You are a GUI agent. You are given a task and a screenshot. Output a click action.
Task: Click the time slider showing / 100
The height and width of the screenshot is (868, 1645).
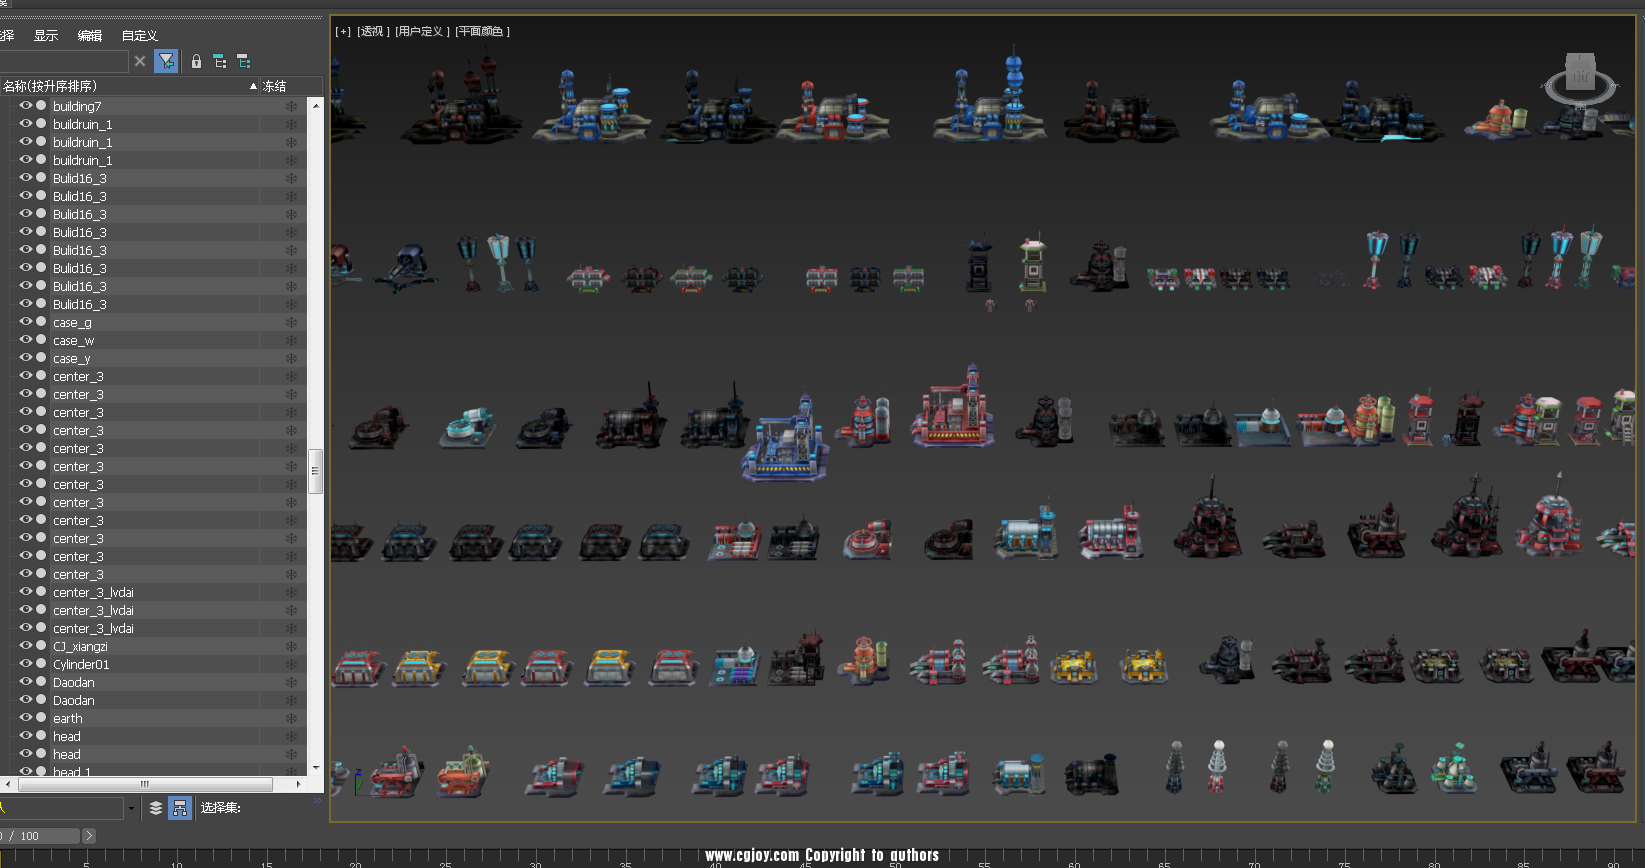[40, 836]
